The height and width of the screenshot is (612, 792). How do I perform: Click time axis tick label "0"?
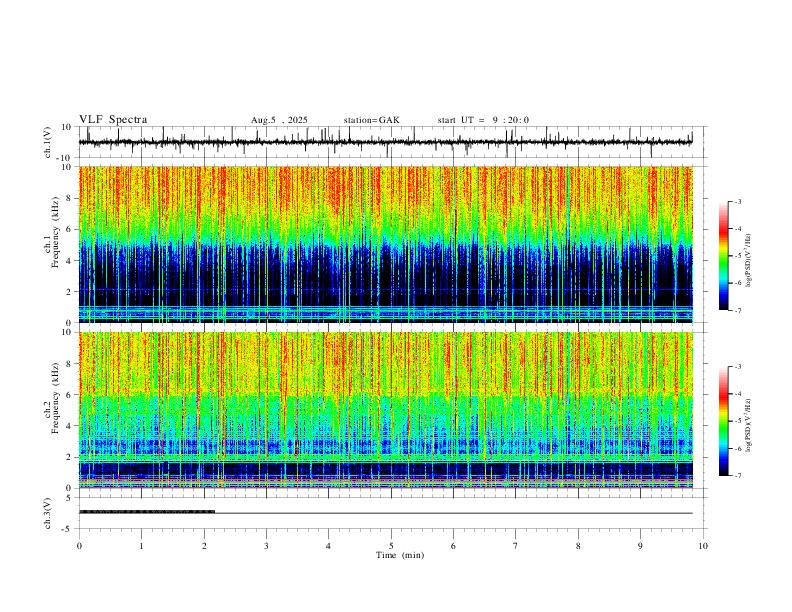click(79, 546)
